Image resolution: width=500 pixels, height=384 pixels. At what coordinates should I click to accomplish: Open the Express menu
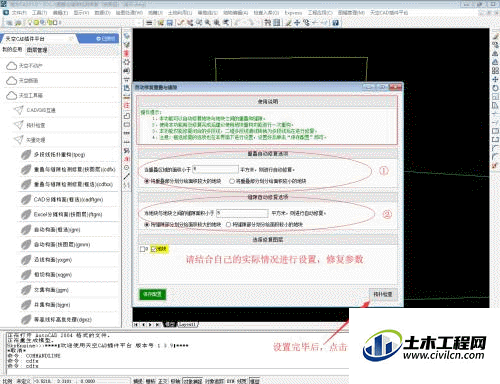pyautogui.click(x=293, y=12)
